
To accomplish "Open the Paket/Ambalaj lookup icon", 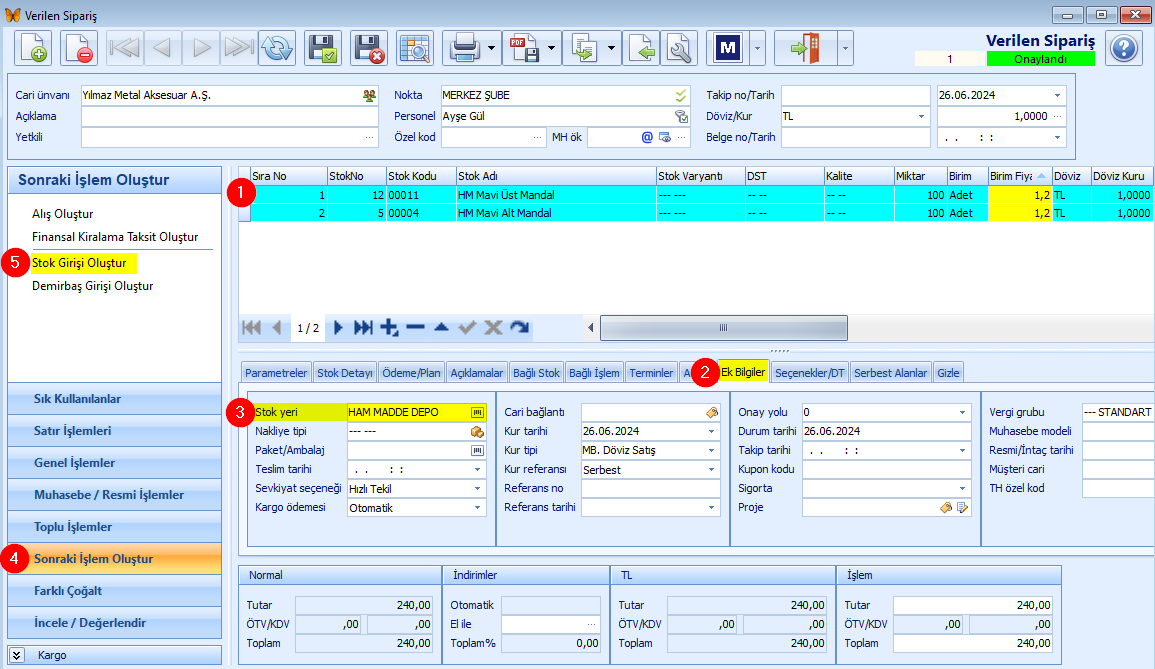I will (477, 450).
